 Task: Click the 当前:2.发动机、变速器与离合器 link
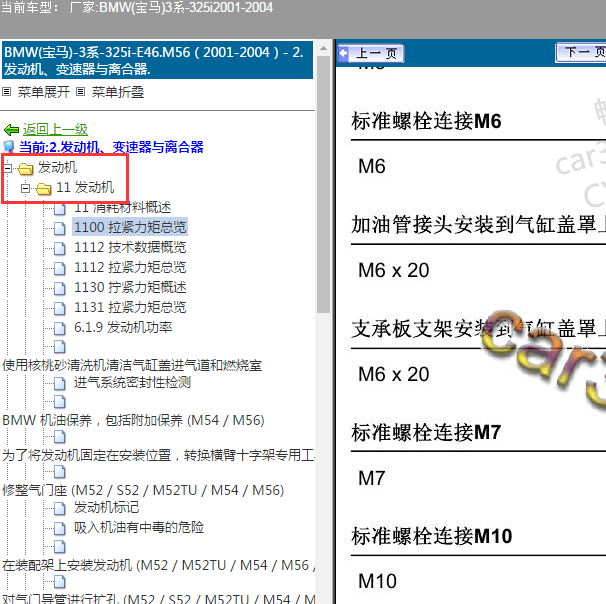111,147
